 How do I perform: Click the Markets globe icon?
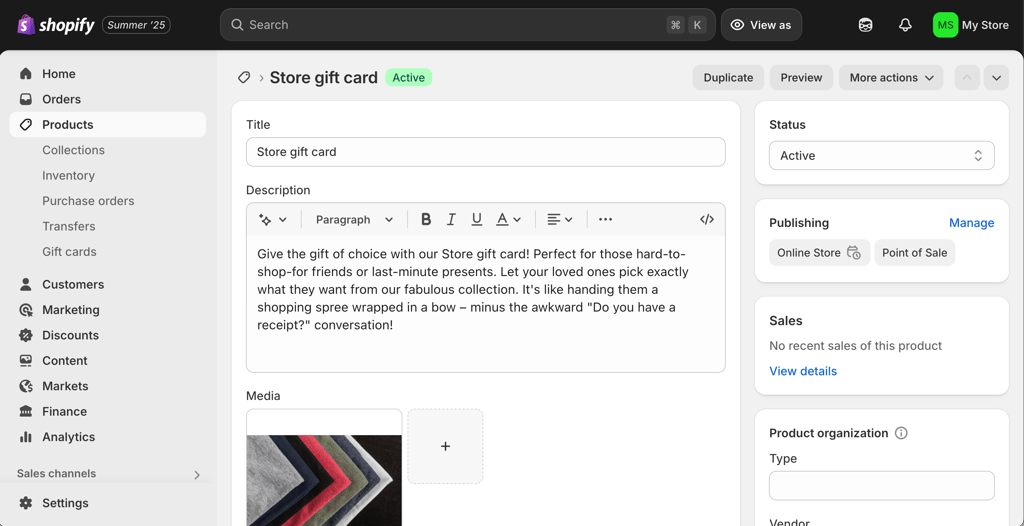pos(25,386)
